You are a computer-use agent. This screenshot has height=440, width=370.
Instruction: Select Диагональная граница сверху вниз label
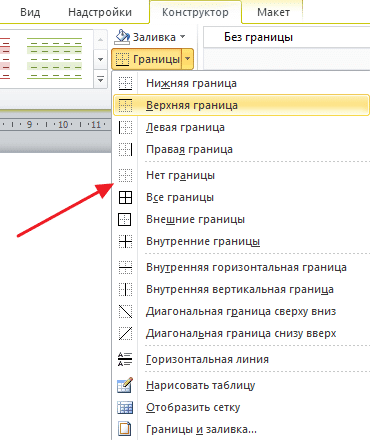point(241,311)
